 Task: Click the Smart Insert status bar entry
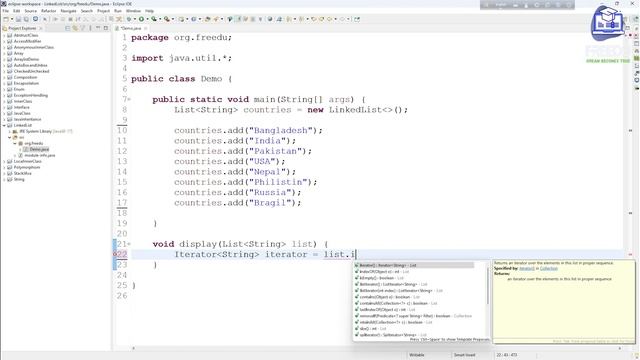464,355
